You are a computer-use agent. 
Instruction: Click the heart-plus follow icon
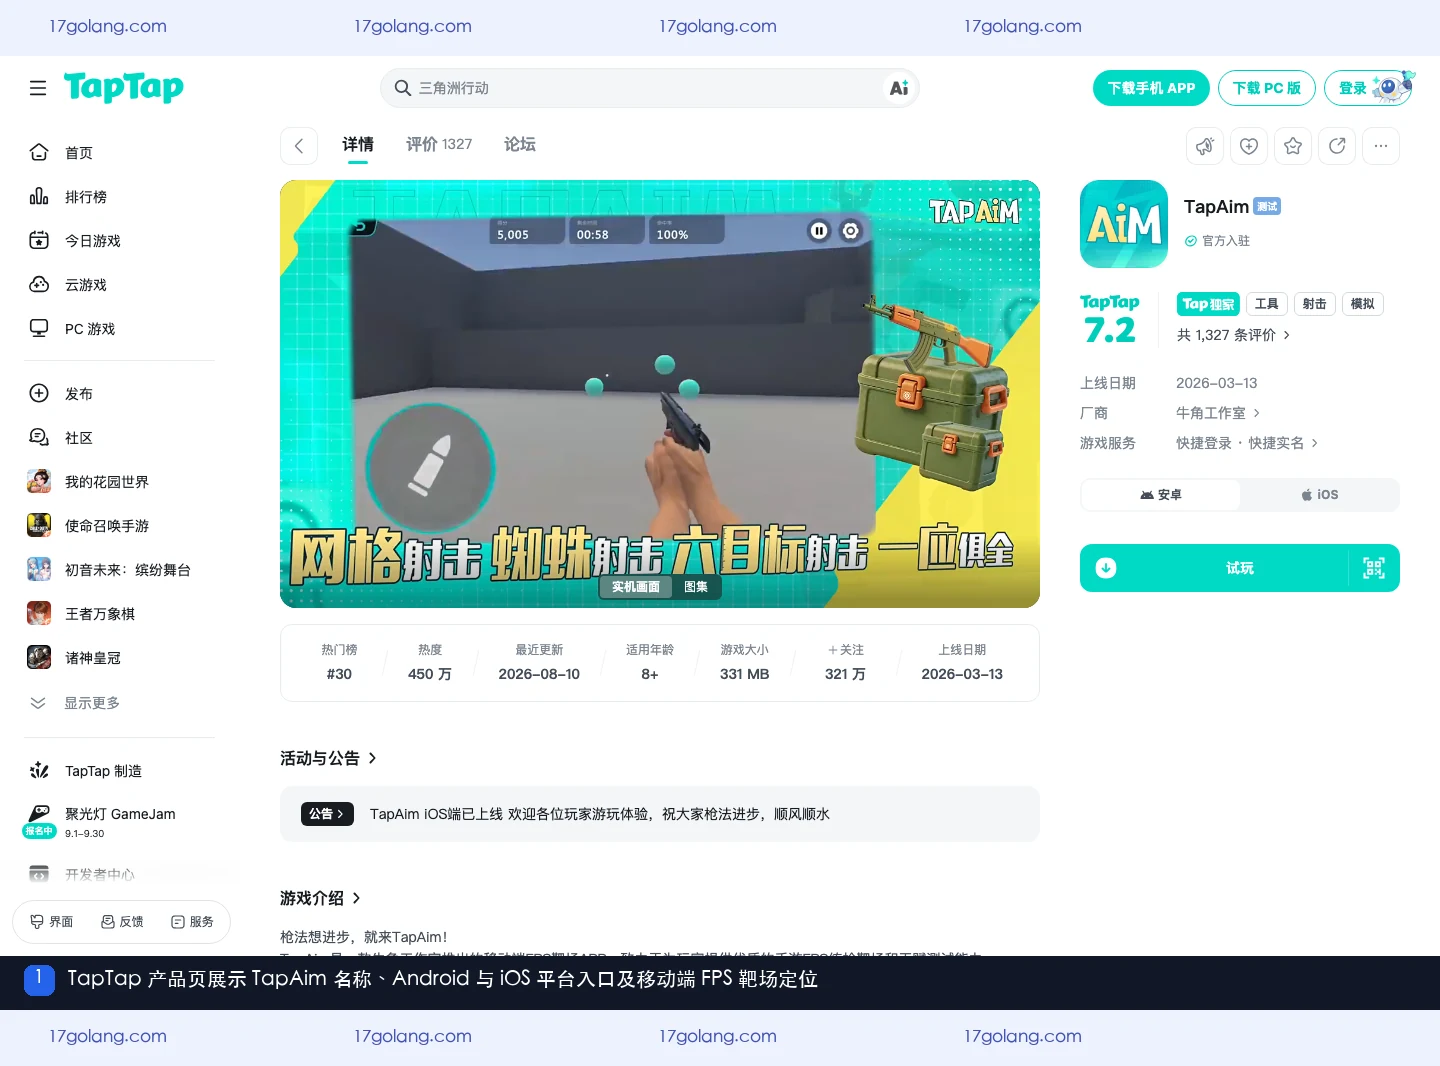tap(1249, 146)
